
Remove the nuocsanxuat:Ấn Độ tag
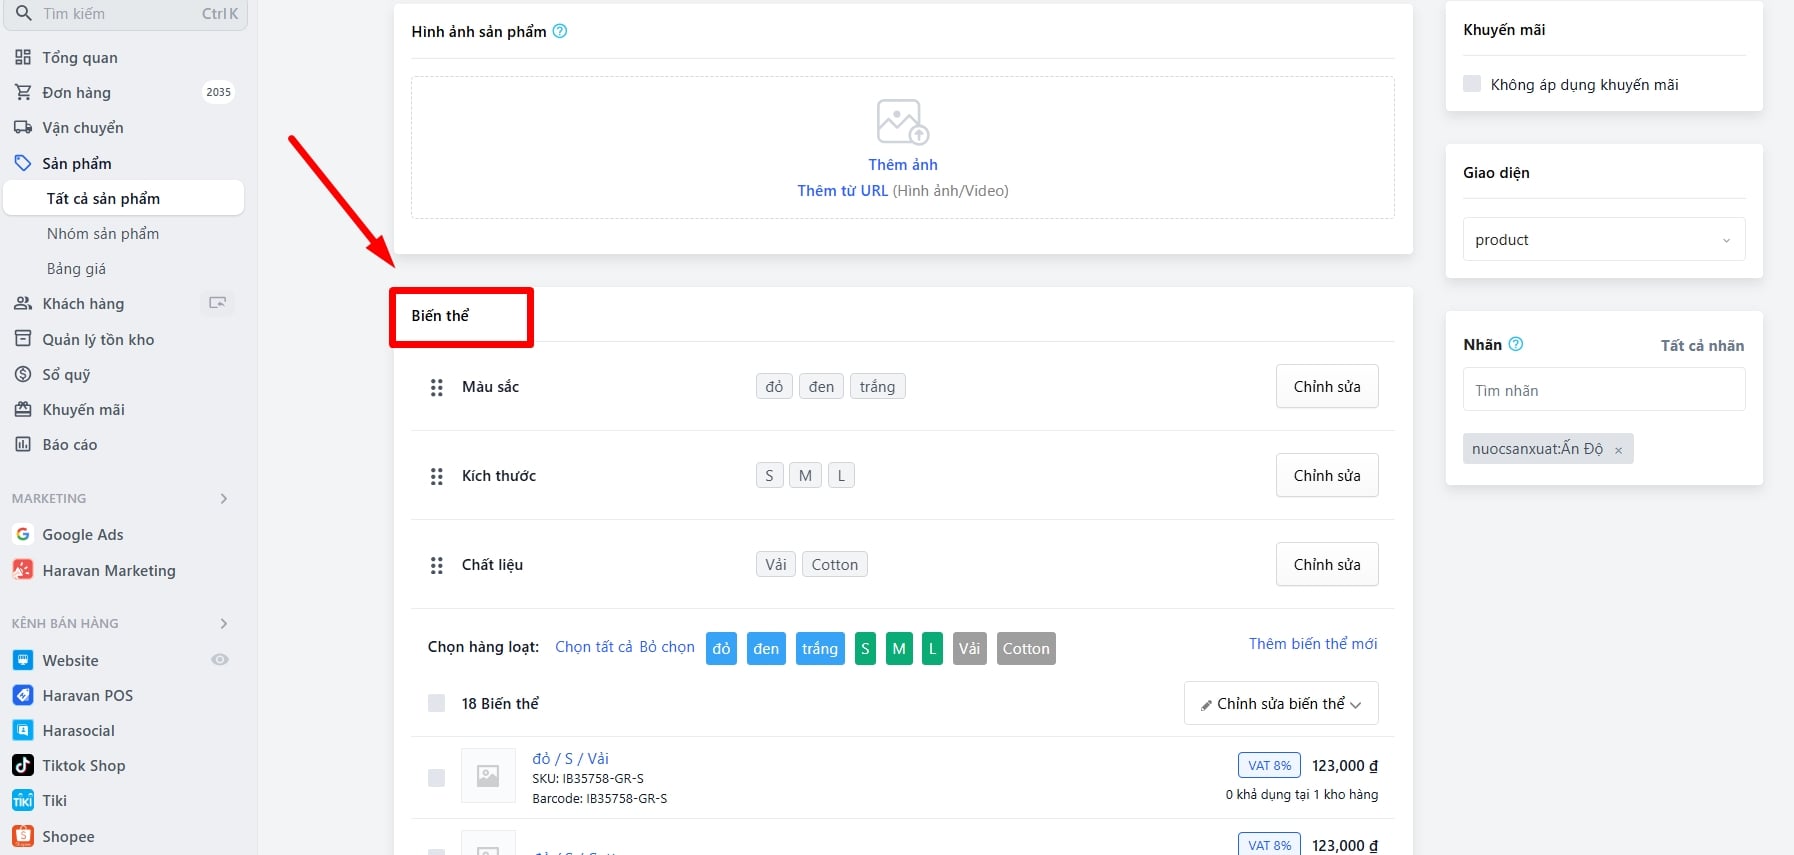(x=1618, y=450)
